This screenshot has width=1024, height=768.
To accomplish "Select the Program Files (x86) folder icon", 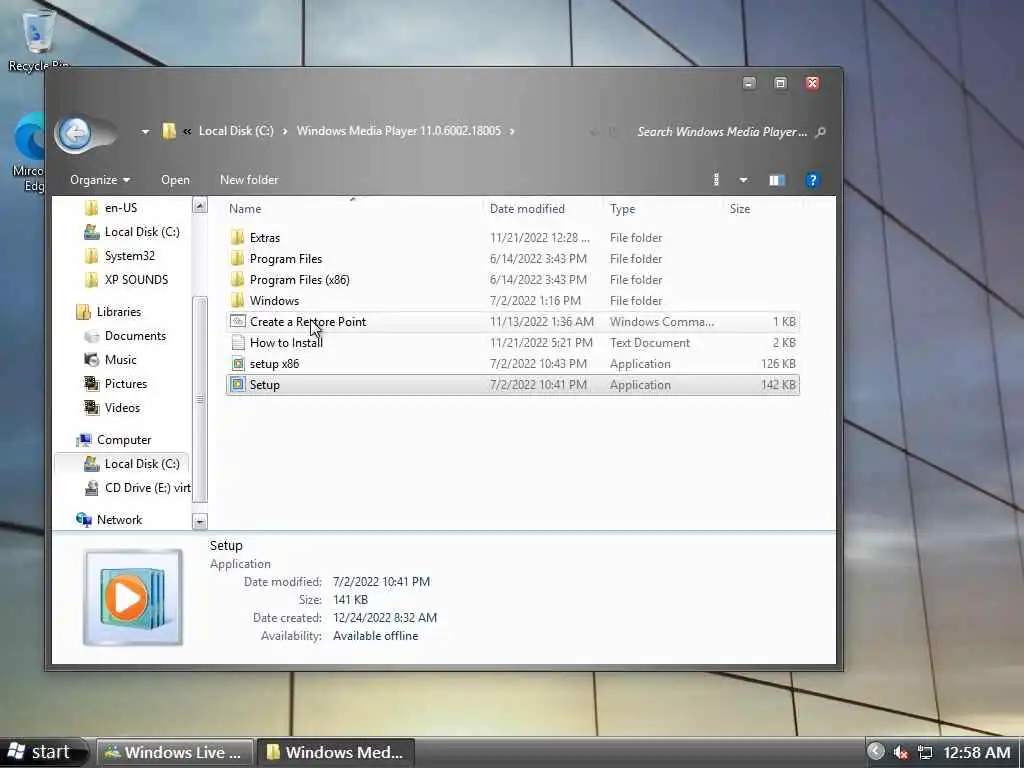I will click(238, 279).
